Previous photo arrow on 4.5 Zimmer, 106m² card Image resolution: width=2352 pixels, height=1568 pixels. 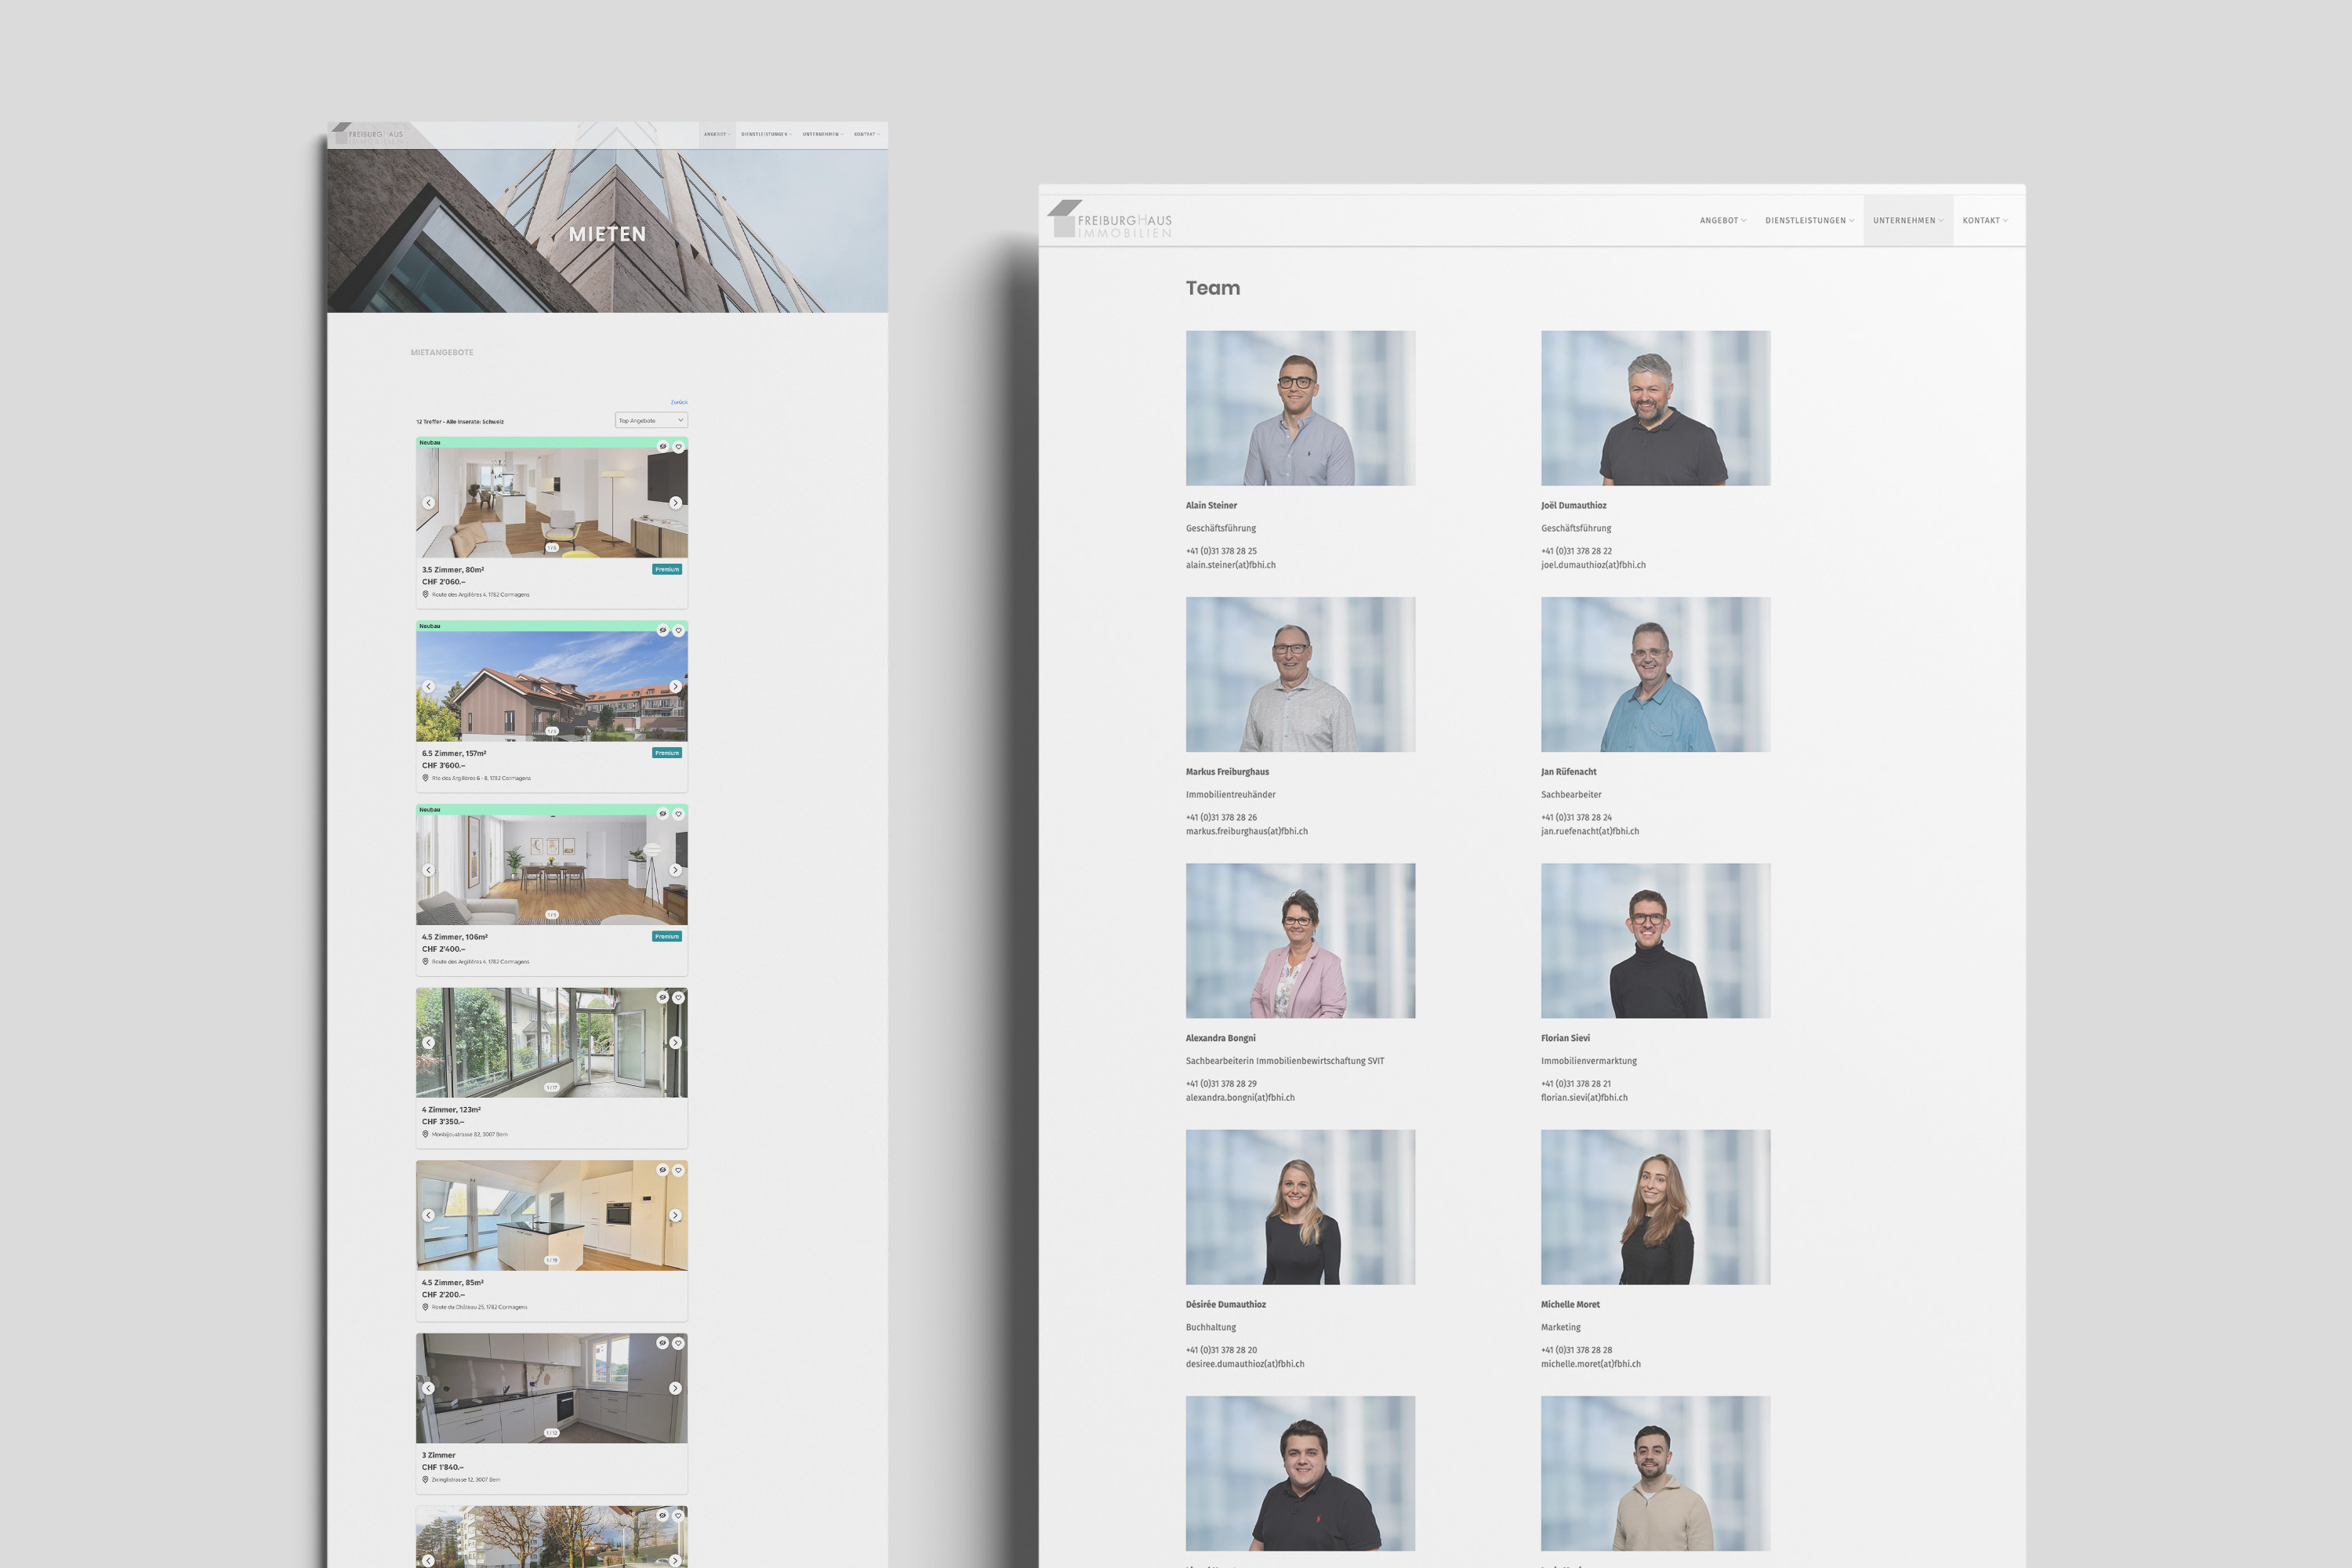428,870
